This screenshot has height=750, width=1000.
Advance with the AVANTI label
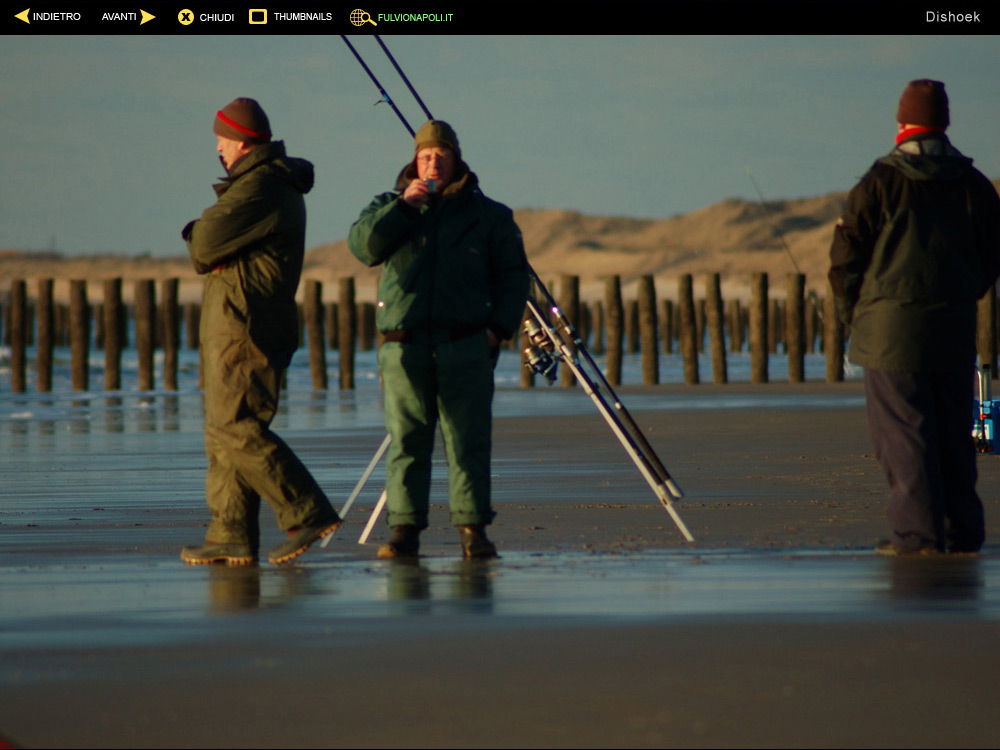[119, 17]
